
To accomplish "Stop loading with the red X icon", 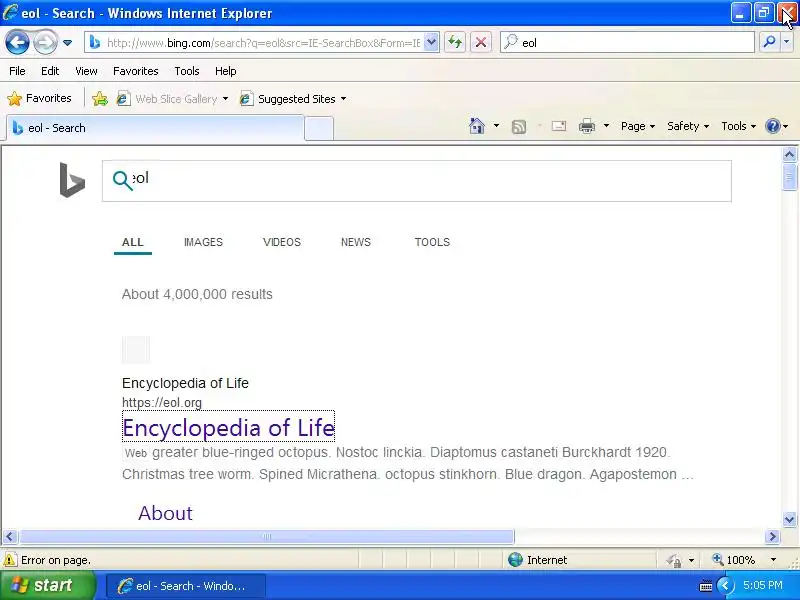I will pos(481,42).
